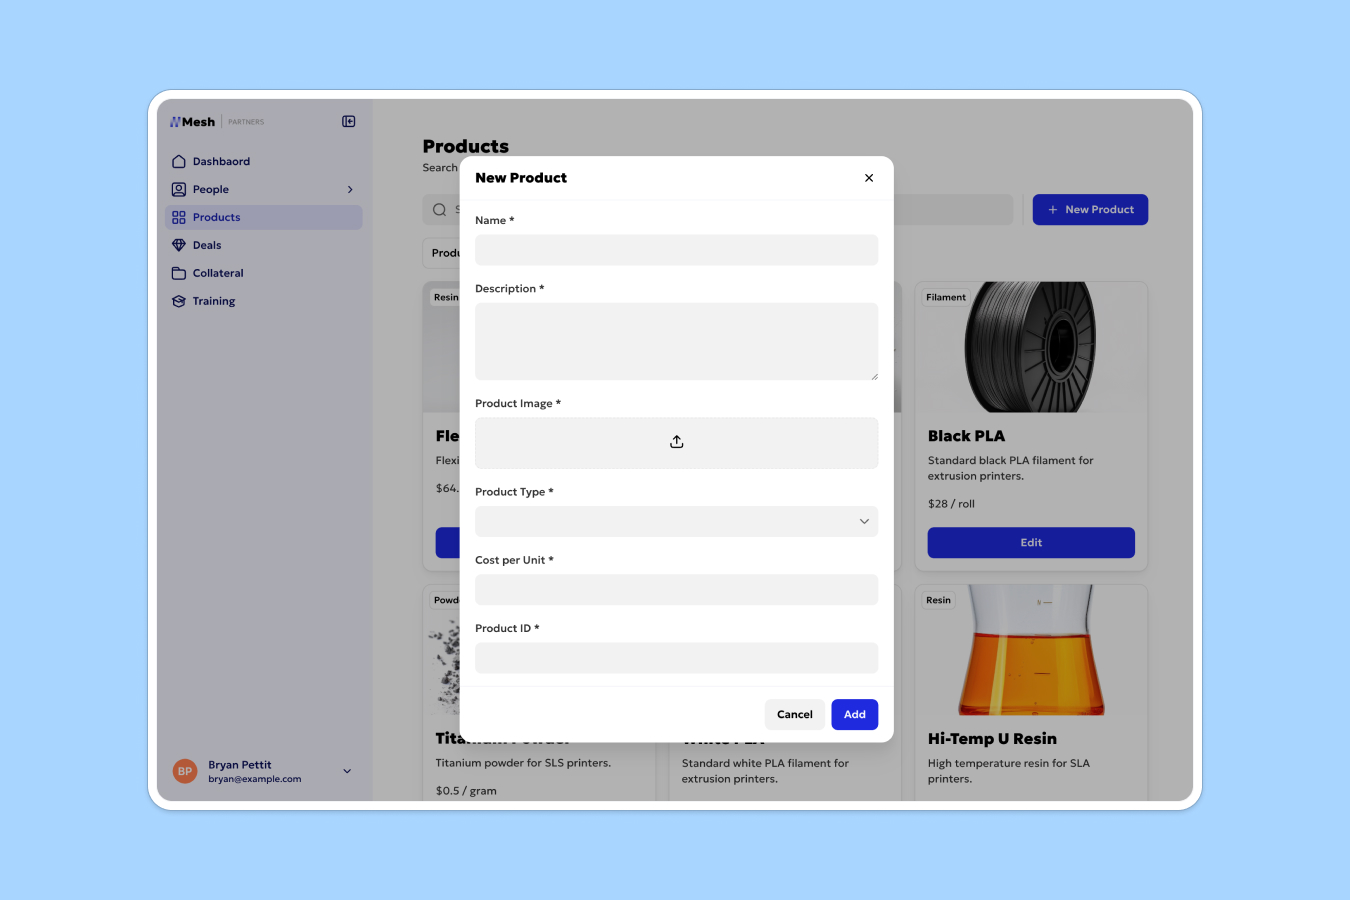1350x900 pixels.
Task: Open Collateral in the sidebar
Action: [x=264, y=273]
